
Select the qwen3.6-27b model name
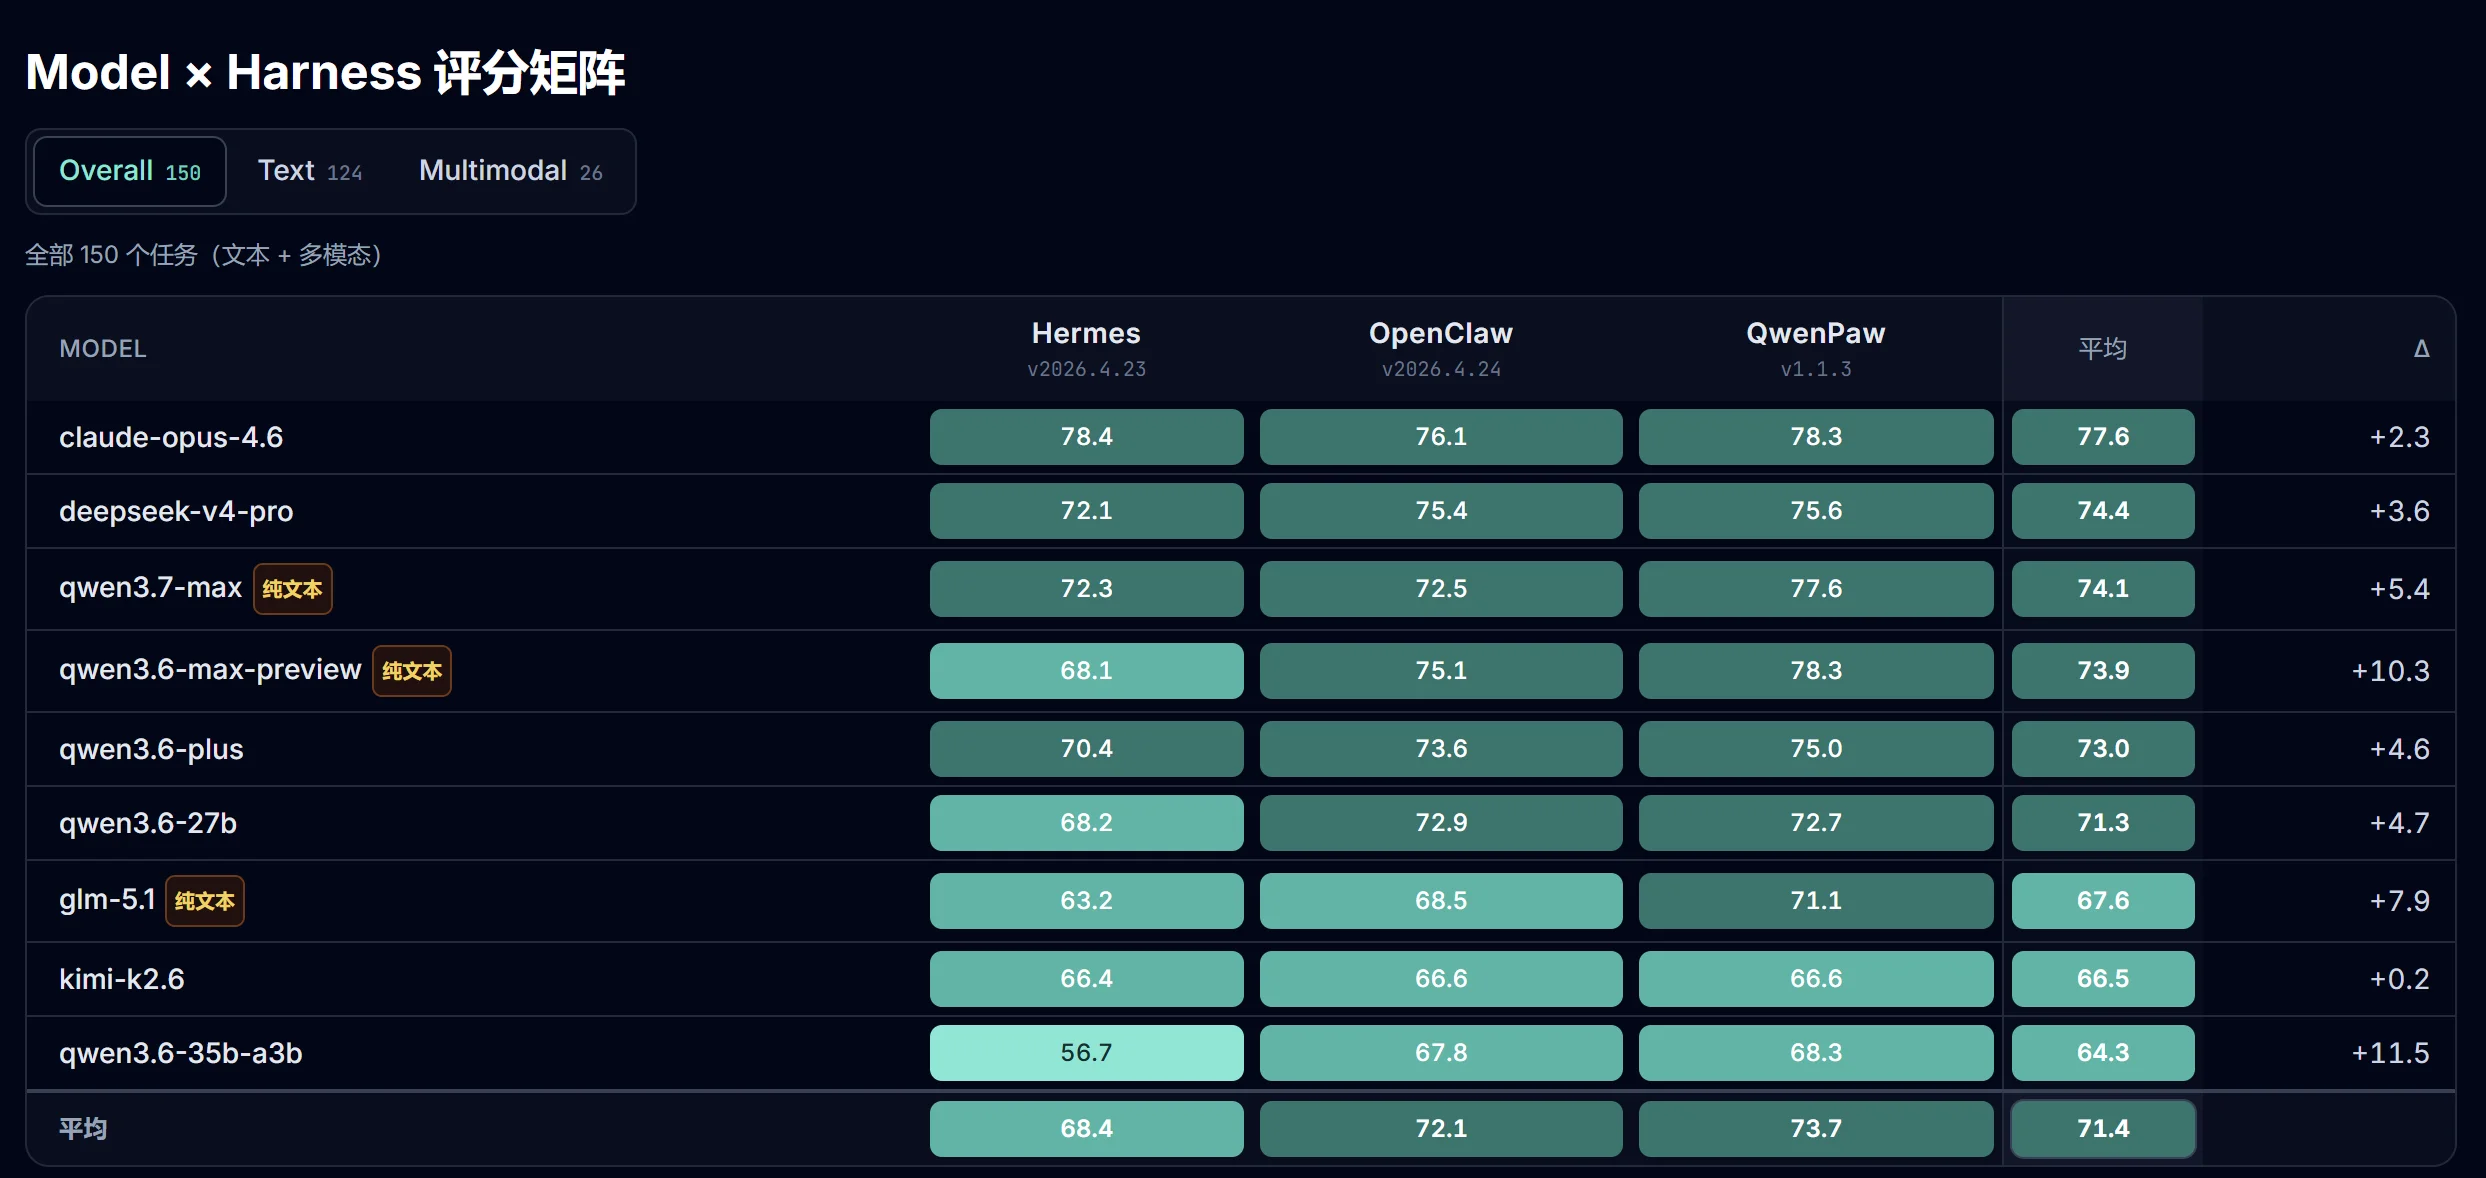pyautogui.click(x=148, y=823)
